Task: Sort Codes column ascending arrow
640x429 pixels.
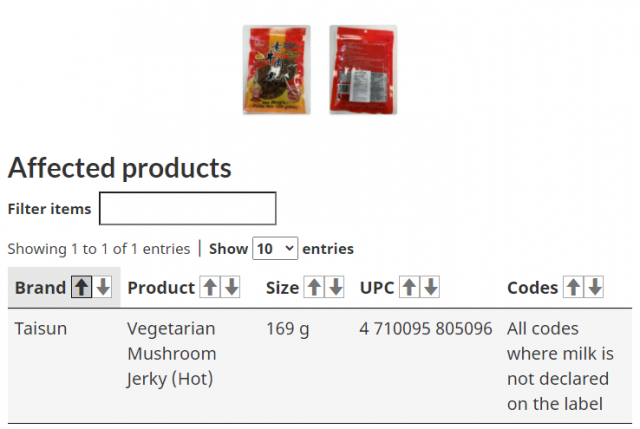Action: [x=573, y=287]
